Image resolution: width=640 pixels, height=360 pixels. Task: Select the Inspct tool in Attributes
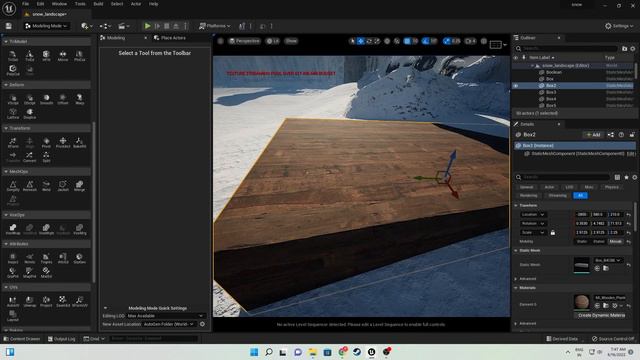(13, 259)
